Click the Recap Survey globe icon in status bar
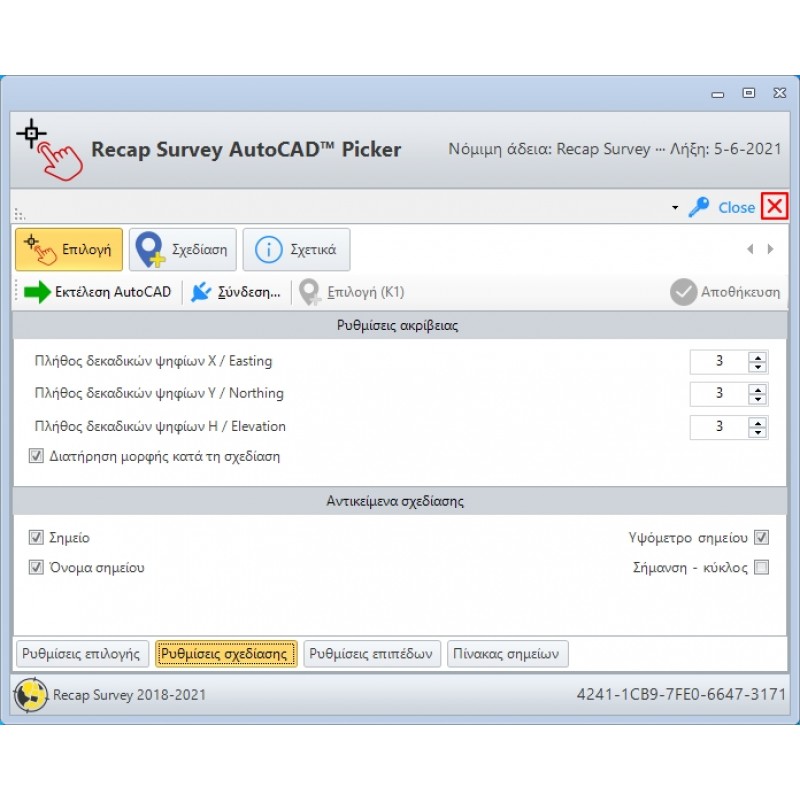800x800 pixels. point(31,695)
